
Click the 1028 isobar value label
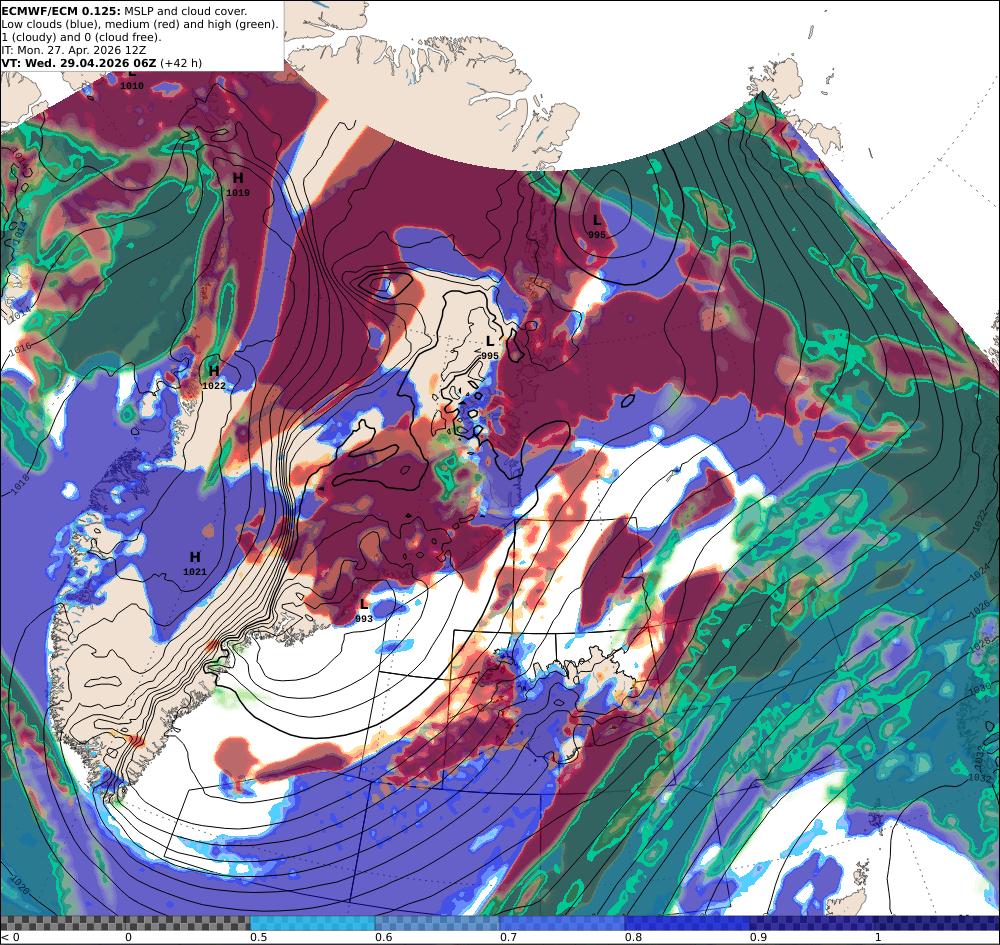(980, 645)
